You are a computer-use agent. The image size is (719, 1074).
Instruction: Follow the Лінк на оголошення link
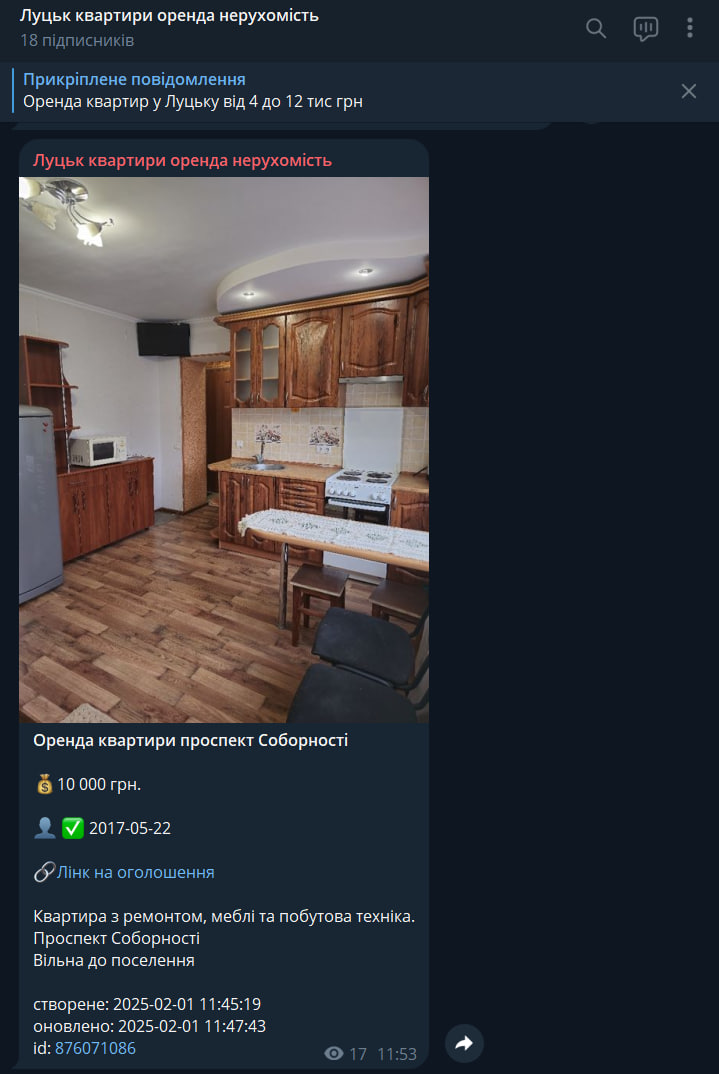point(136,872)
